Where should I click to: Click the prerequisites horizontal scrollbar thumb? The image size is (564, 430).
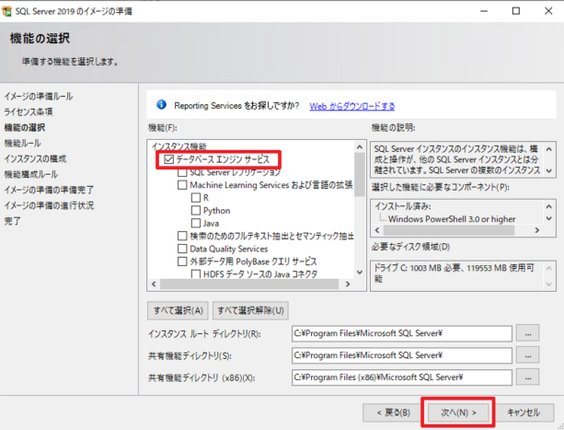point(449,230)
